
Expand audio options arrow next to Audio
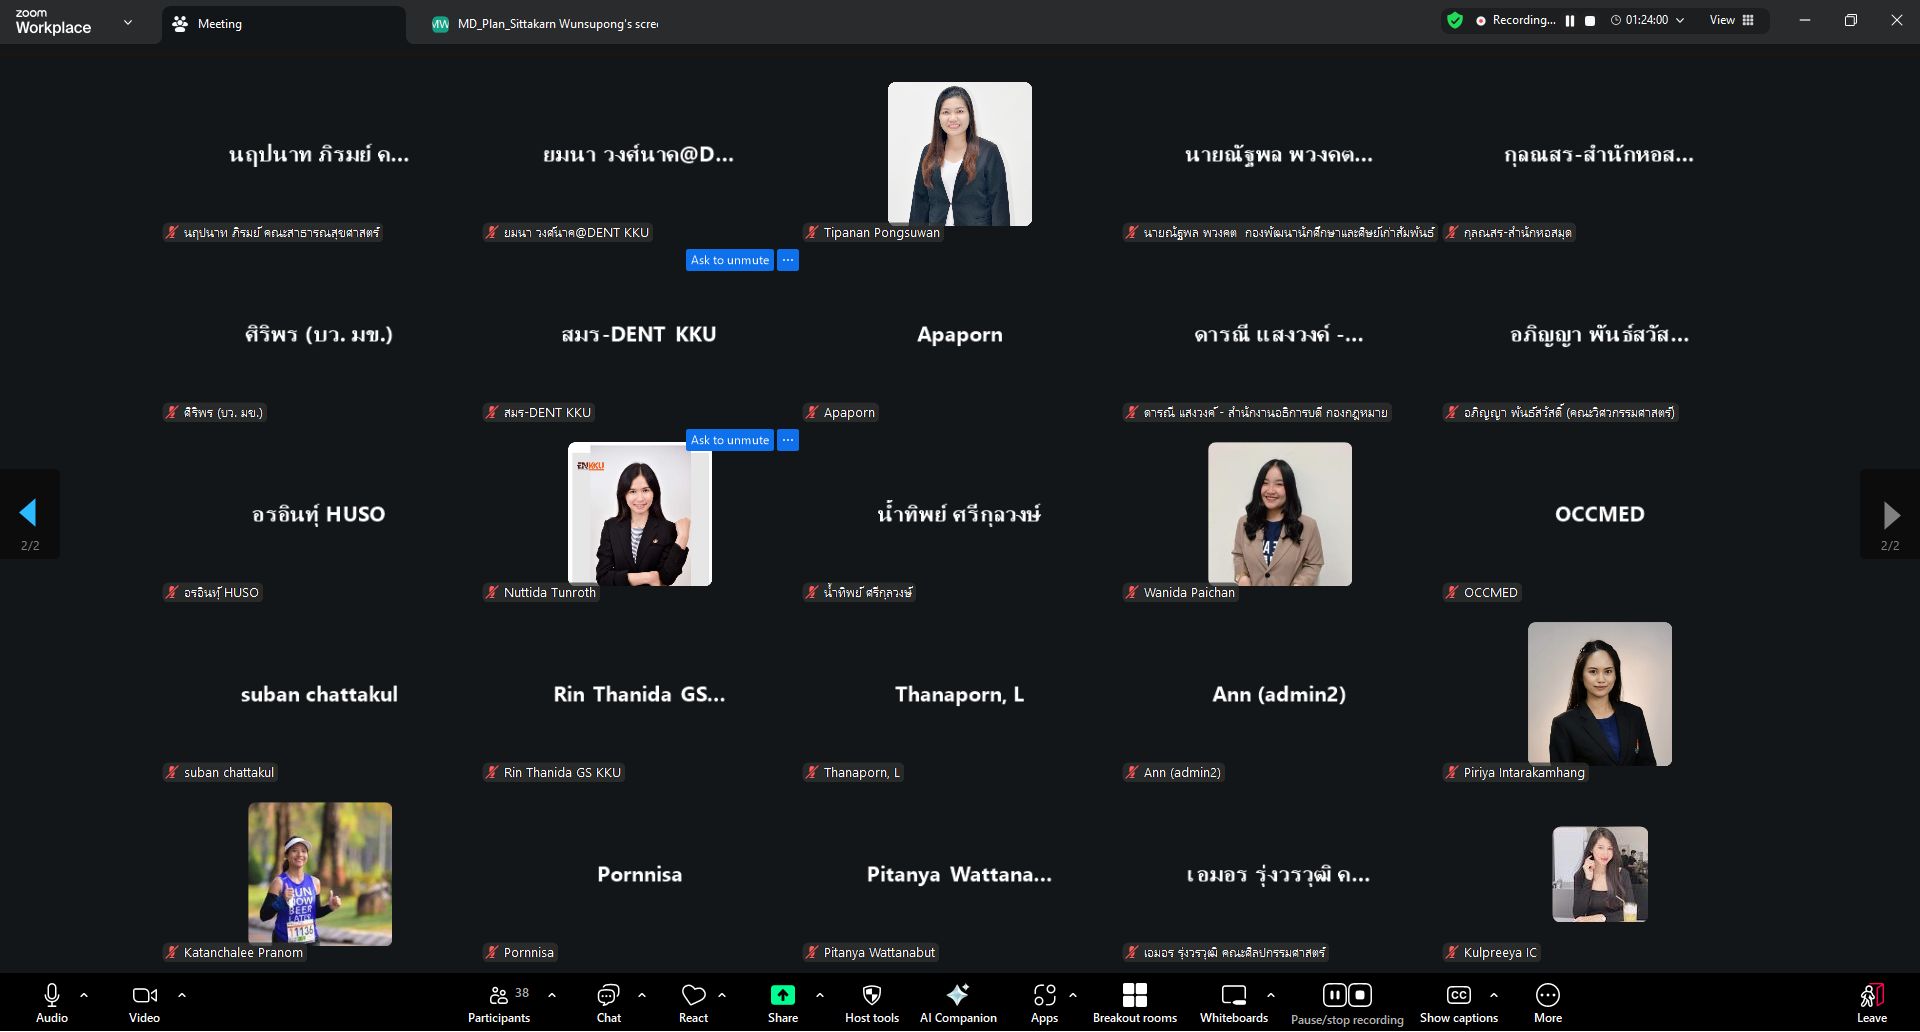(x=84, y=995)
